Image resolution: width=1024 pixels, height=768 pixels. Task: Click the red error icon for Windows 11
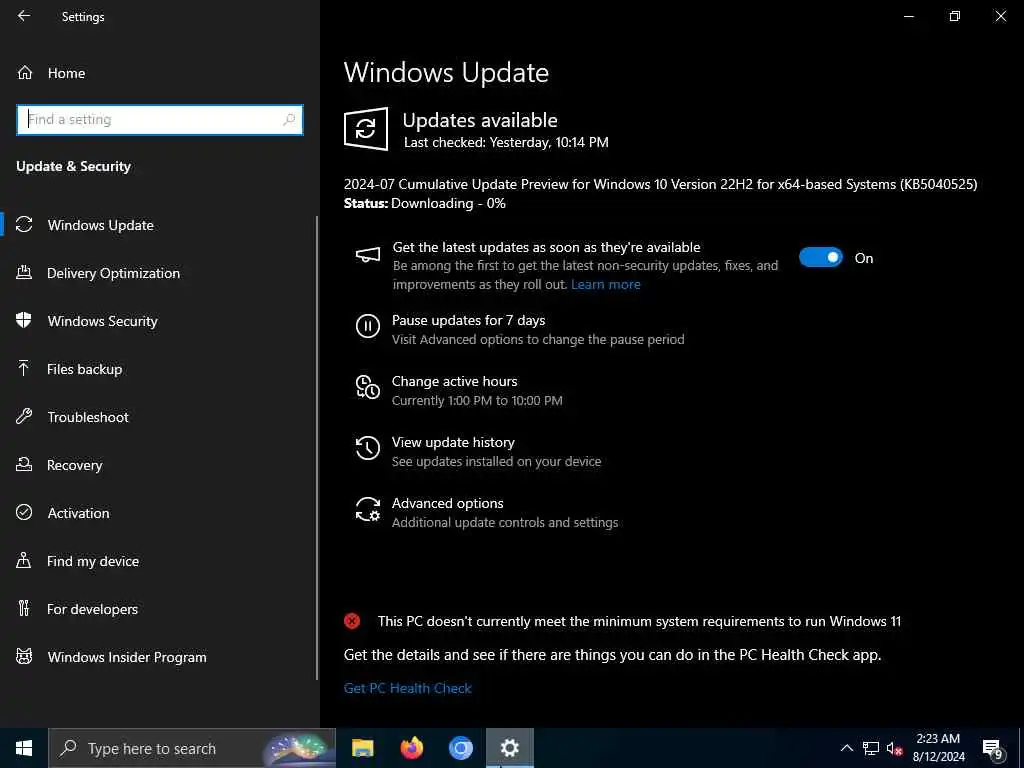(352, 621)
